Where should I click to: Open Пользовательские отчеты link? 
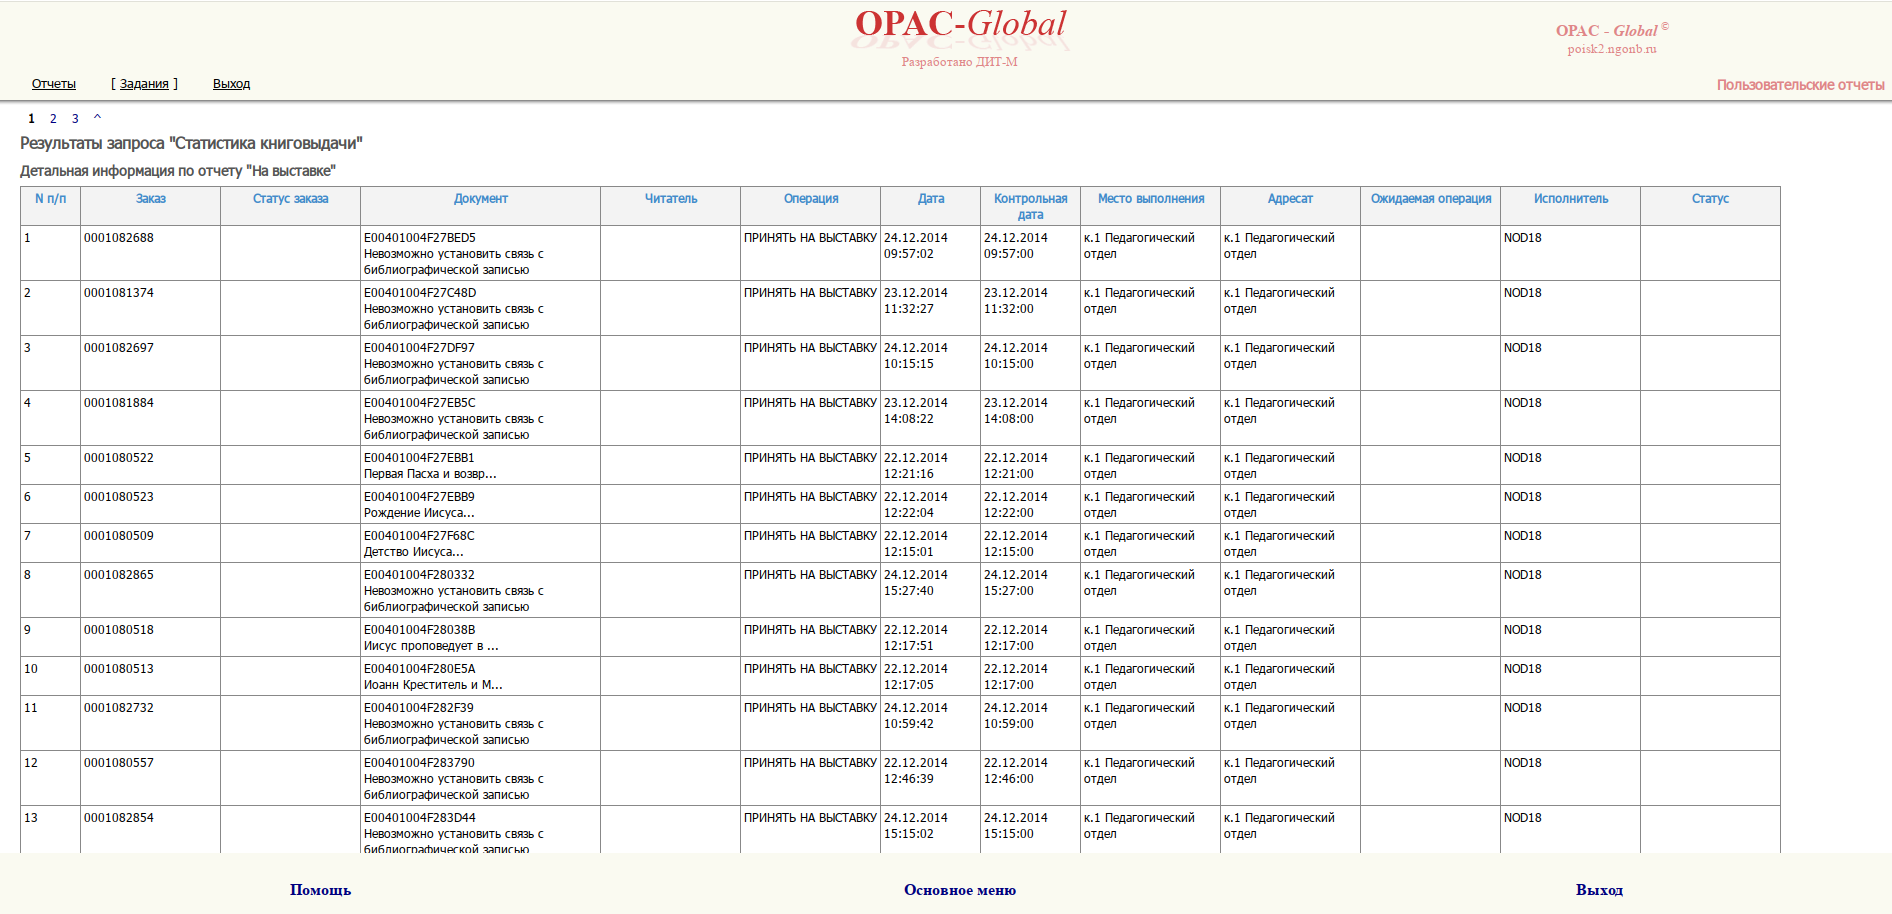tap(1800, 85)
